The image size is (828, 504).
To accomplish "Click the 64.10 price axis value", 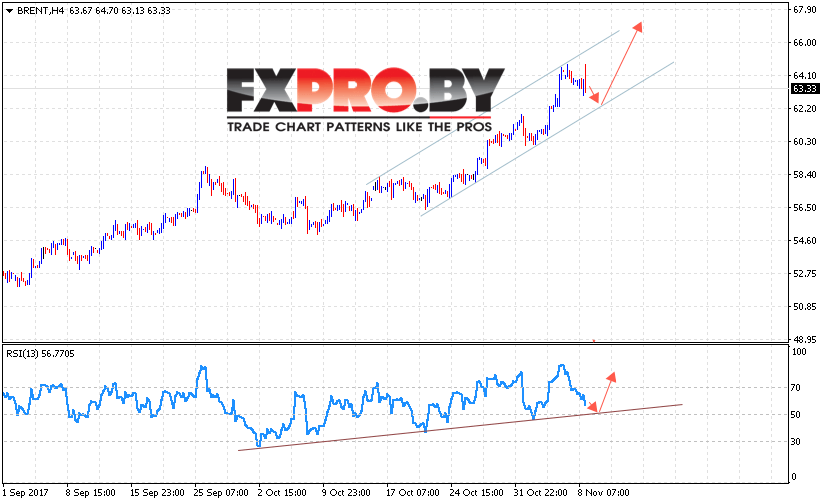I will [805, 76].
